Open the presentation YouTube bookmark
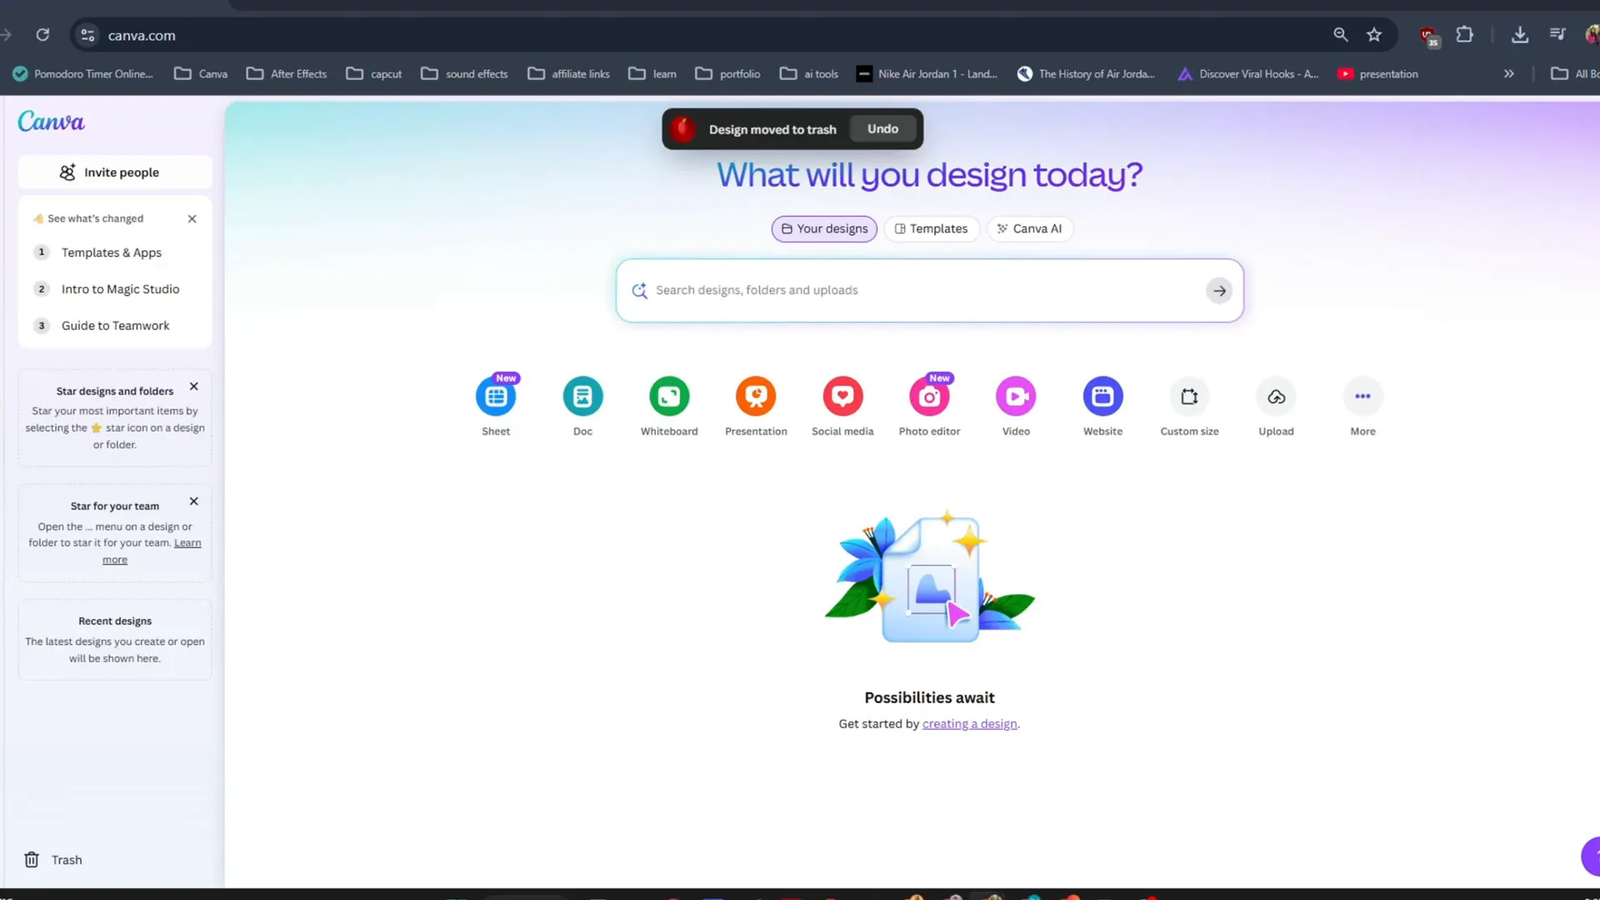Screen dimensions: 1600x900 (x=1378, y=74)
